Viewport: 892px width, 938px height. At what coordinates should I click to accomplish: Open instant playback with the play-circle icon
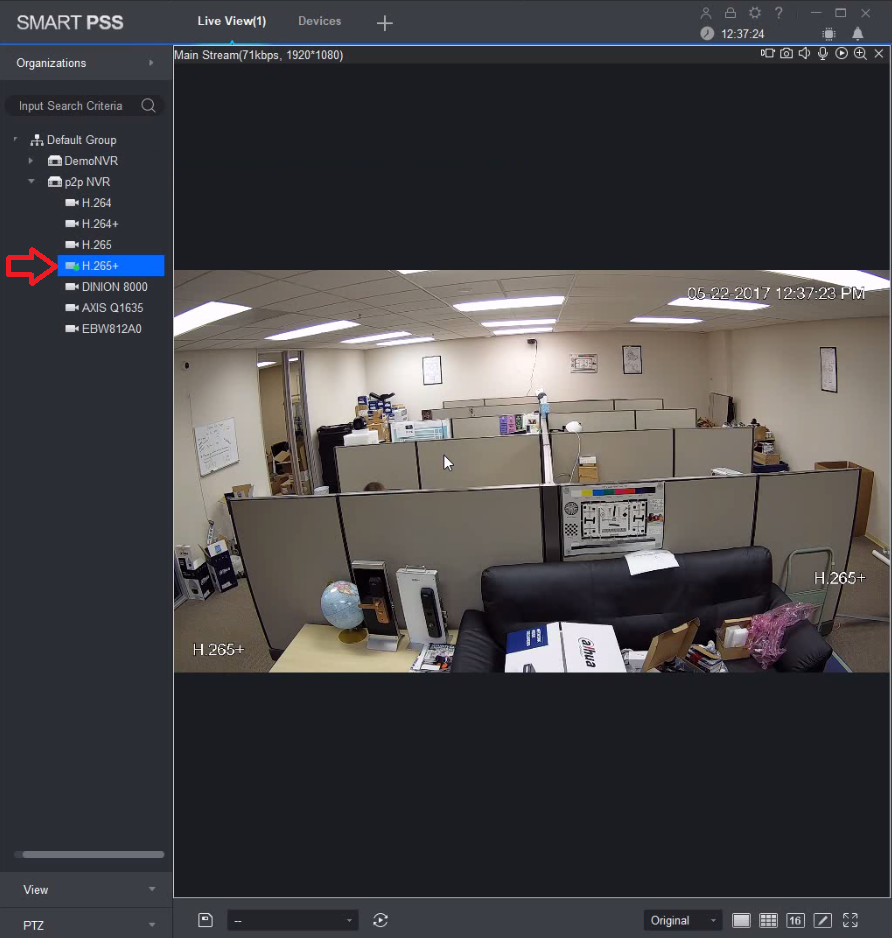coord(842,53)
